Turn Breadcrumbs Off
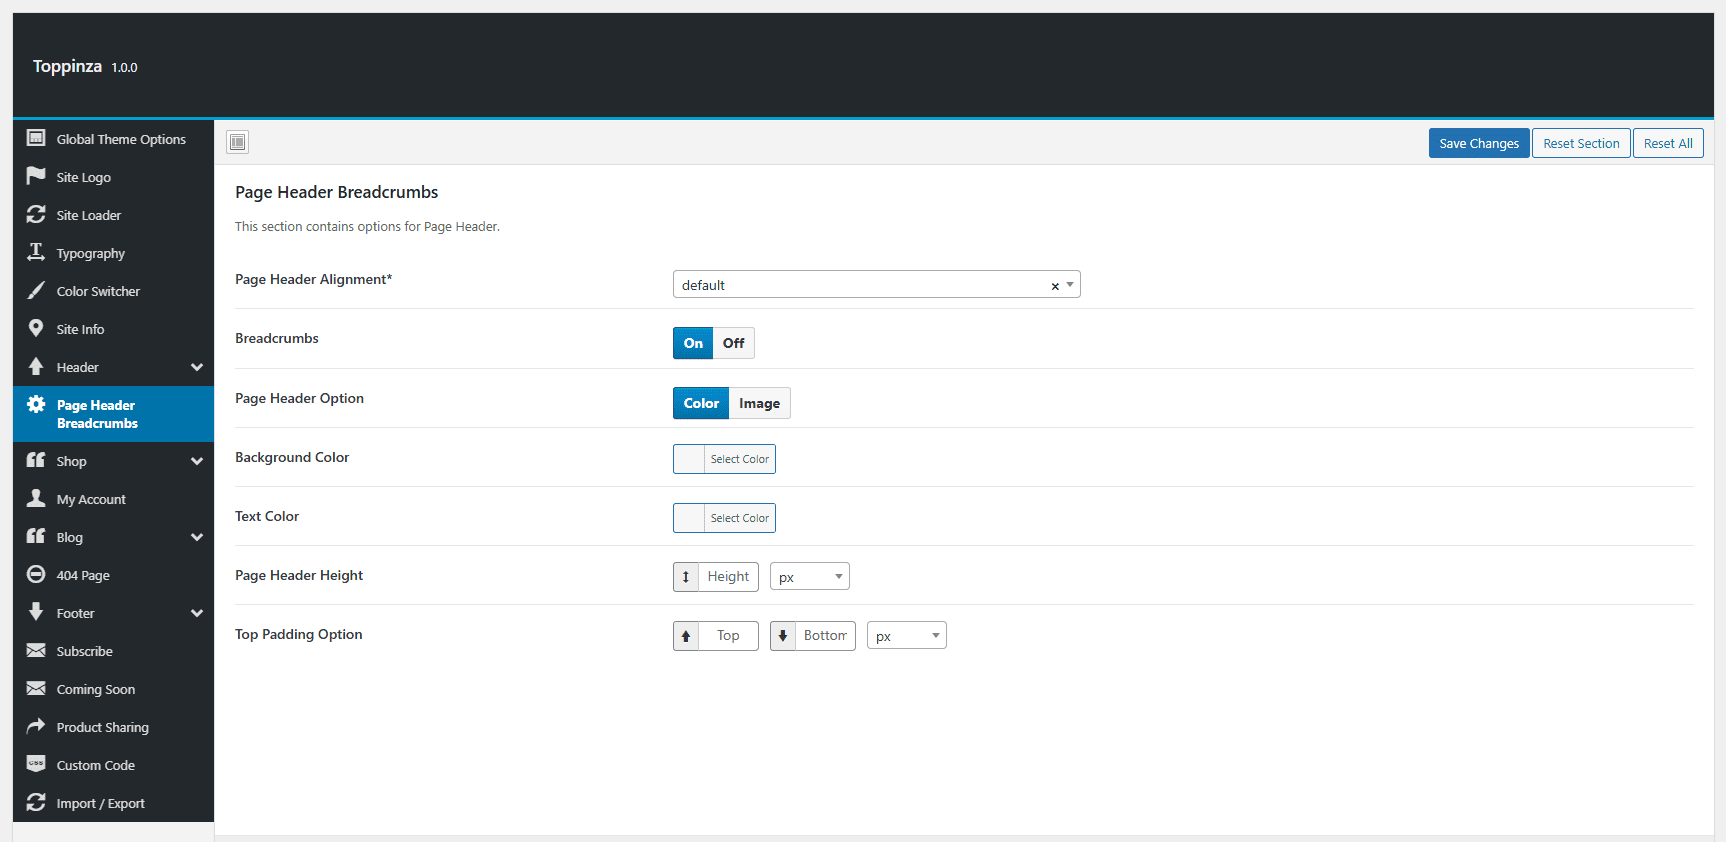 coord(734,343)
